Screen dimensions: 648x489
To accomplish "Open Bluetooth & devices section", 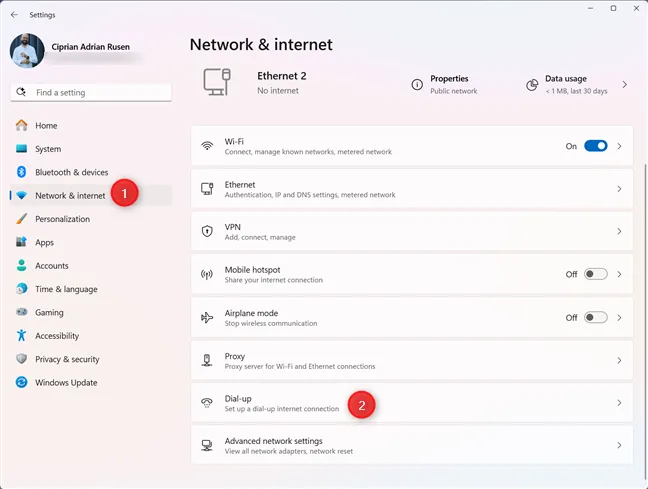I will click(91, 172).
